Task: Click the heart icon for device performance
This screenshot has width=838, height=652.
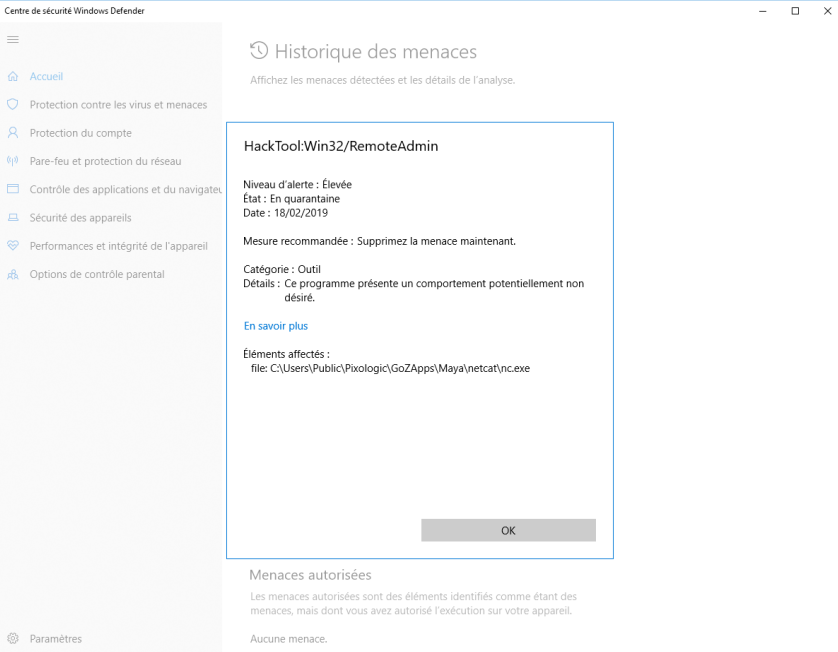Action: (x=13, y=245)
